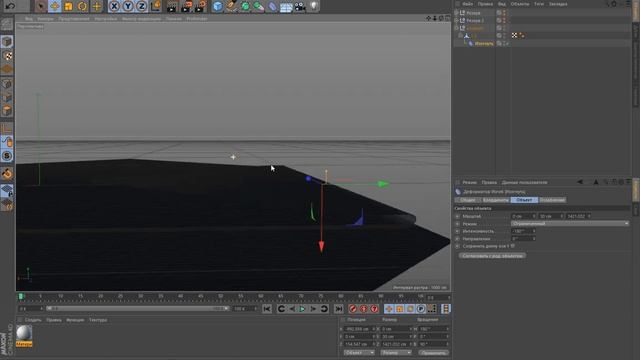The image size is (640, 360).
Task: Go back with Attribute Manager left arrow
Action: click(580, 182)
